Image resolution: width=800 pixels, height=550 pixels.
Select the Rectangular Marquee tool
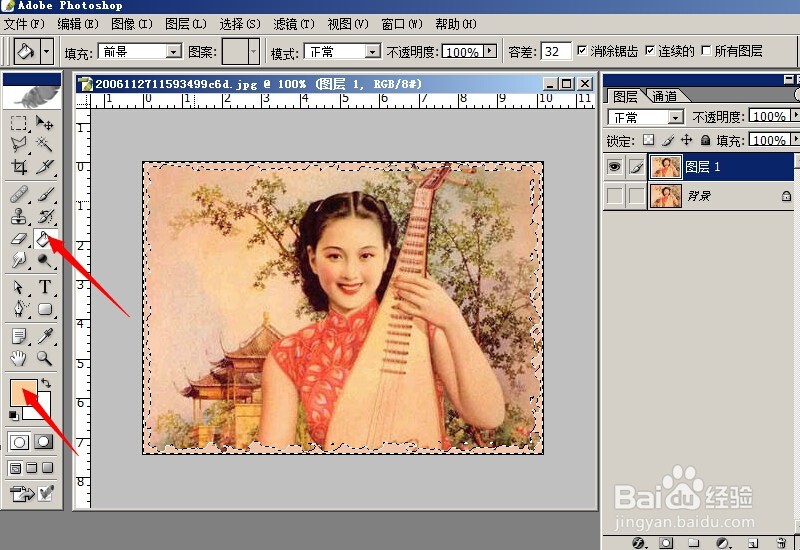tap(19, 123)
